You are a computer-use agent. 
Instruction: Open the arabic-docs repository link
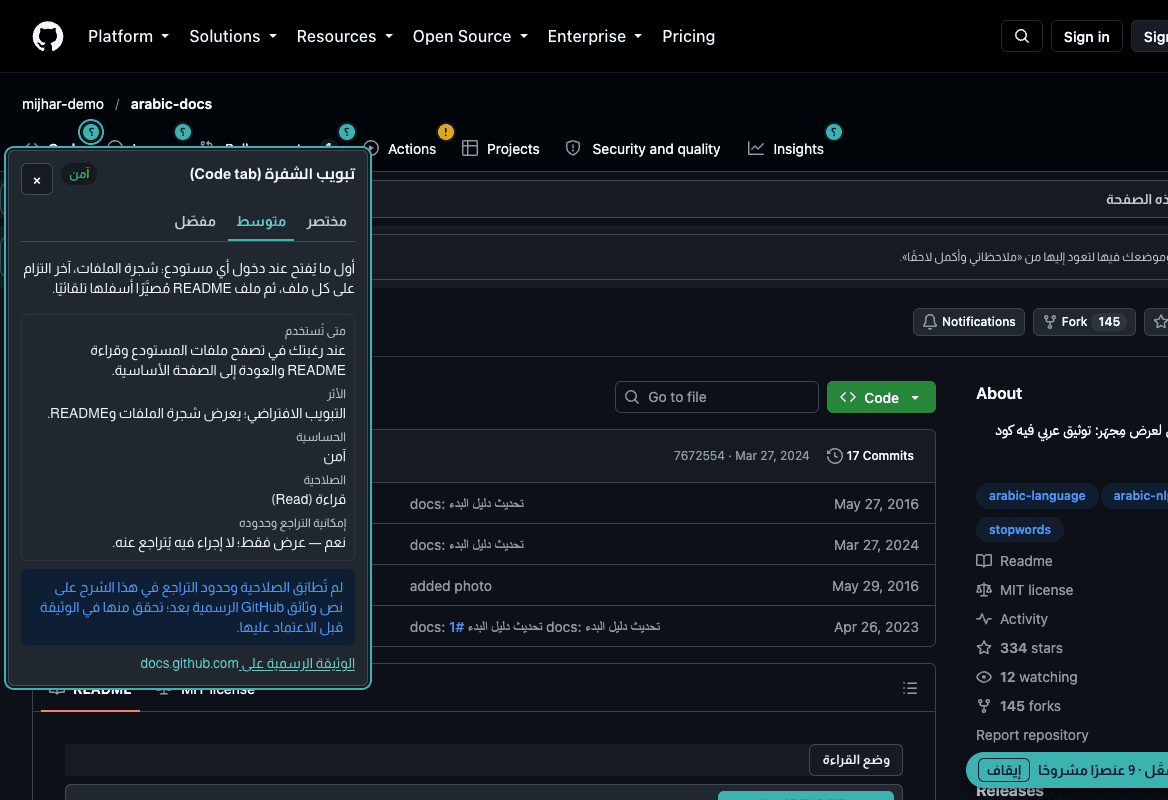[x=171, y=104]
